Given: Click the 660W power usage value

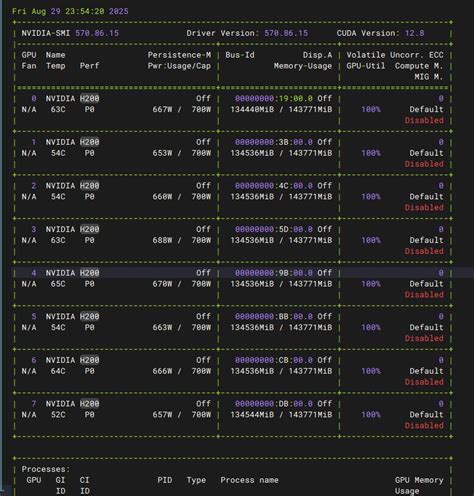Looking at the screenshot, I should (x=162, y=197).
